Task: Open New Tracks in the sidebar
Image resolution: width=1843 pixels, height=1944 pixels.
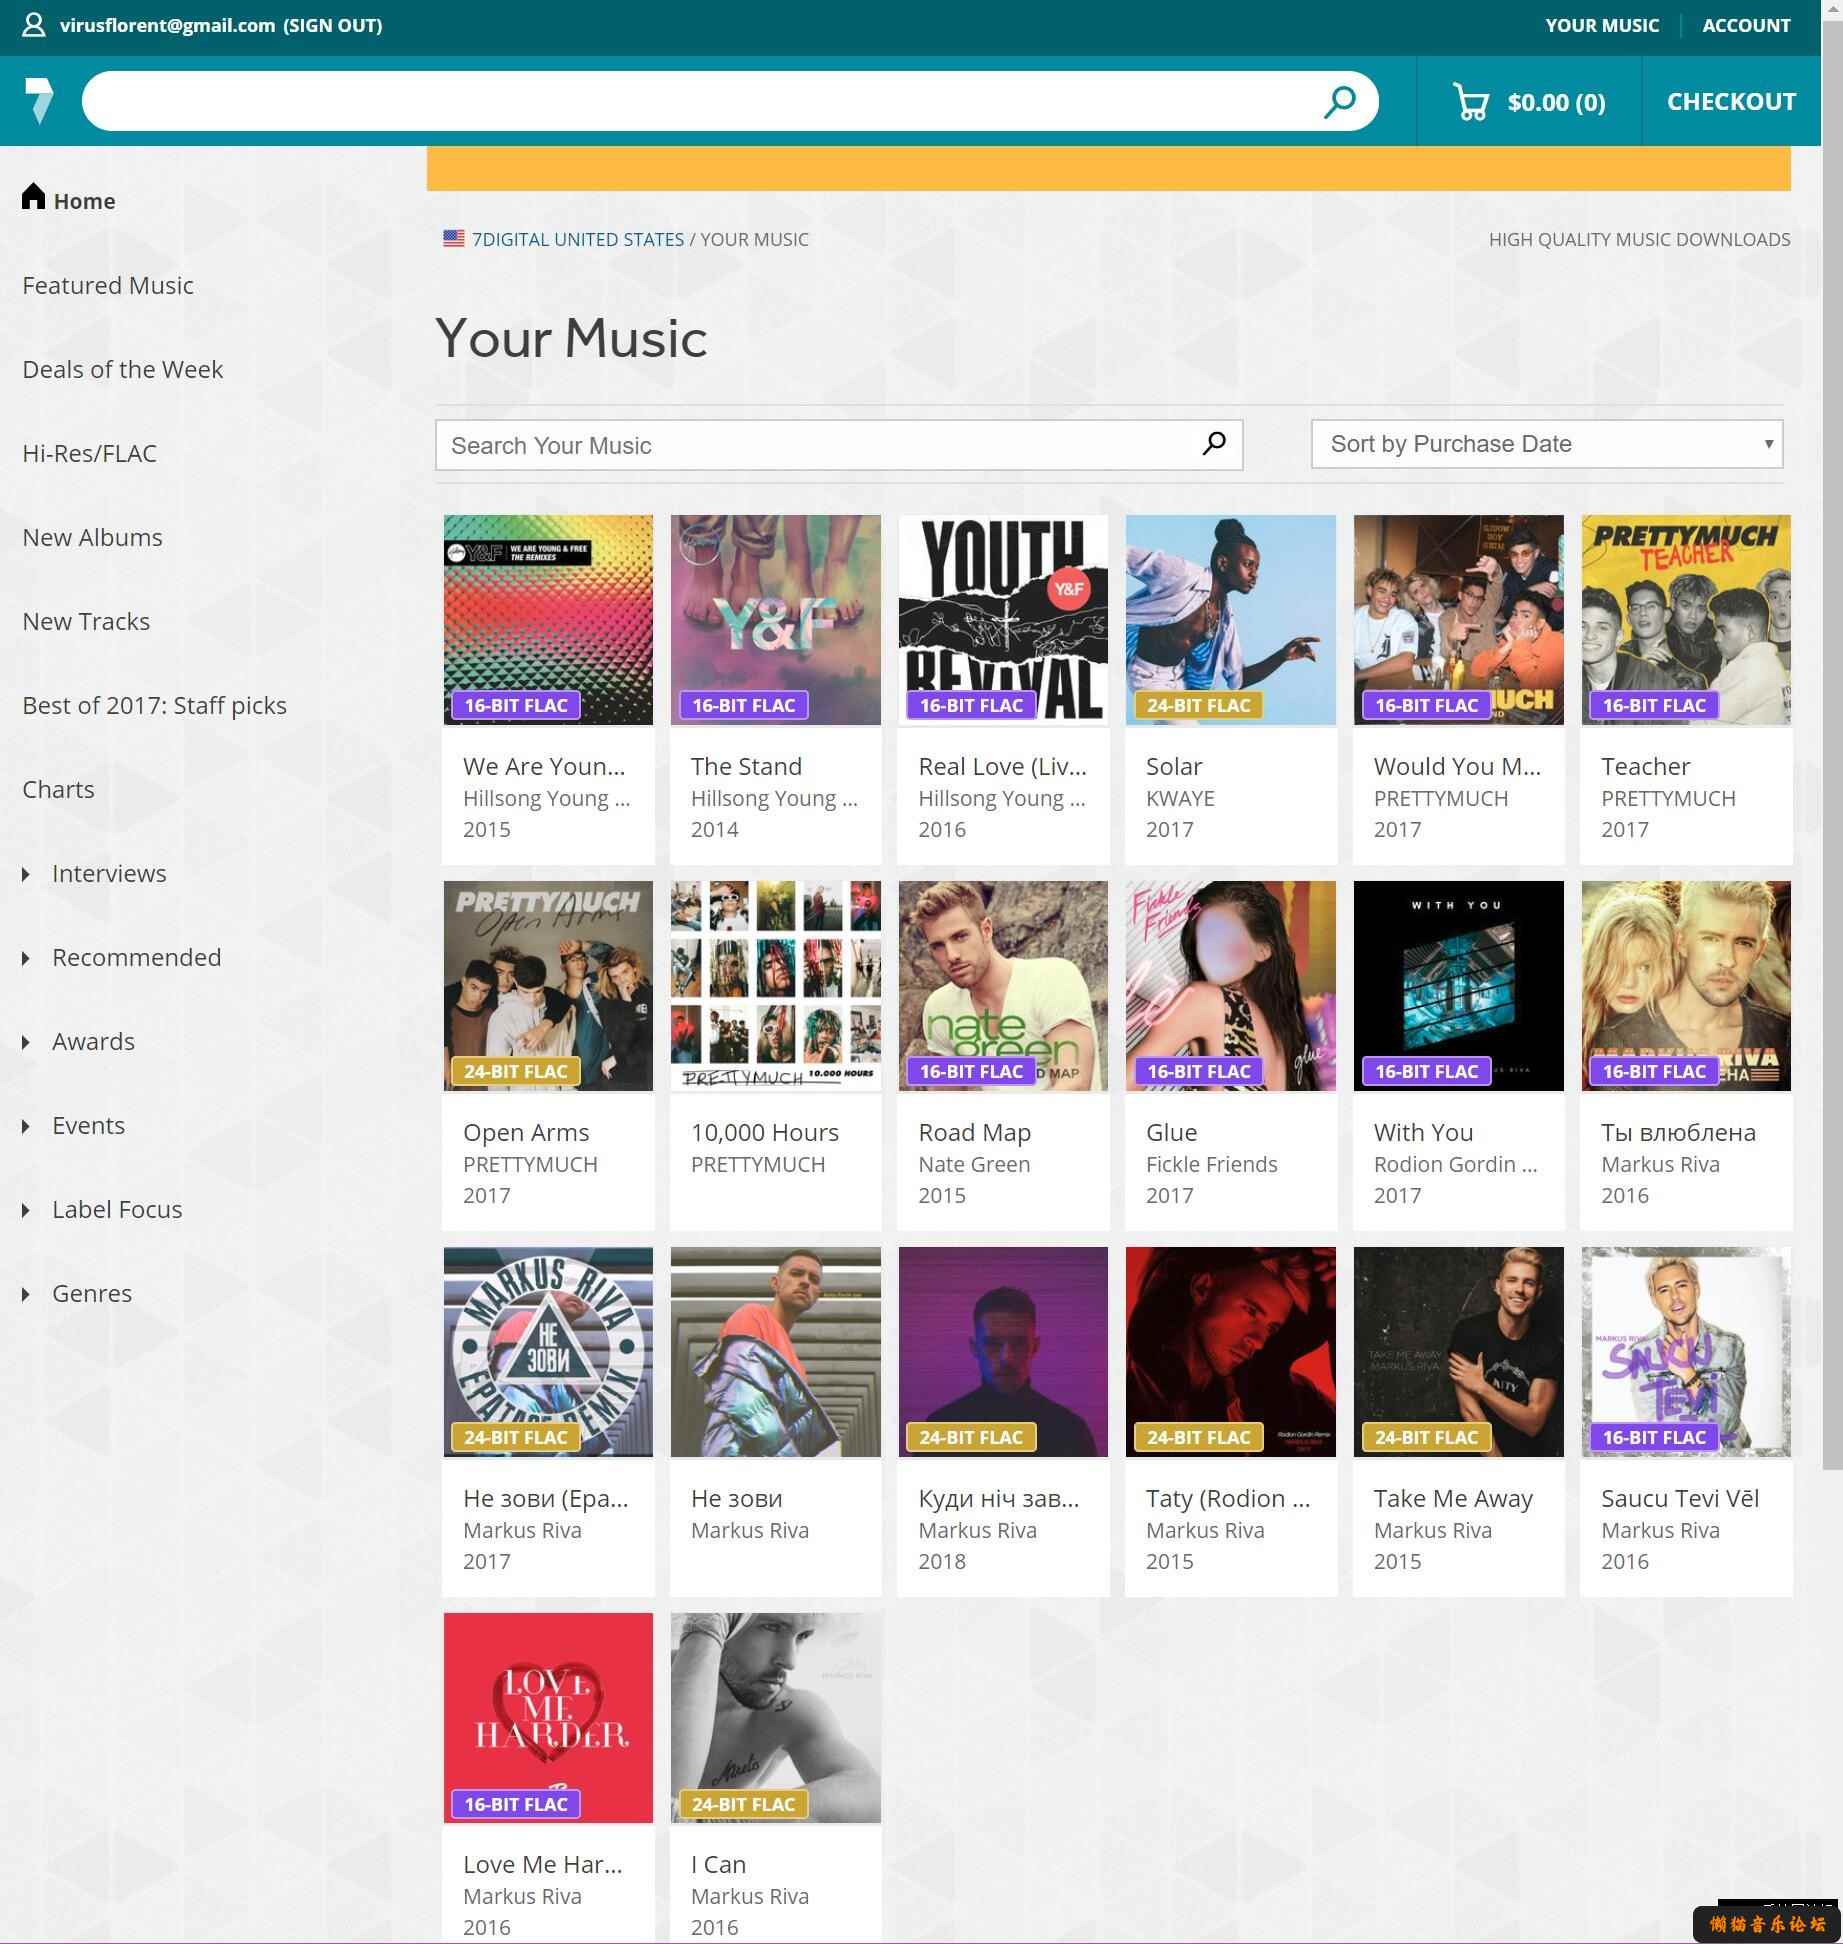Action: pyautogui.click(x=86, y=621)
